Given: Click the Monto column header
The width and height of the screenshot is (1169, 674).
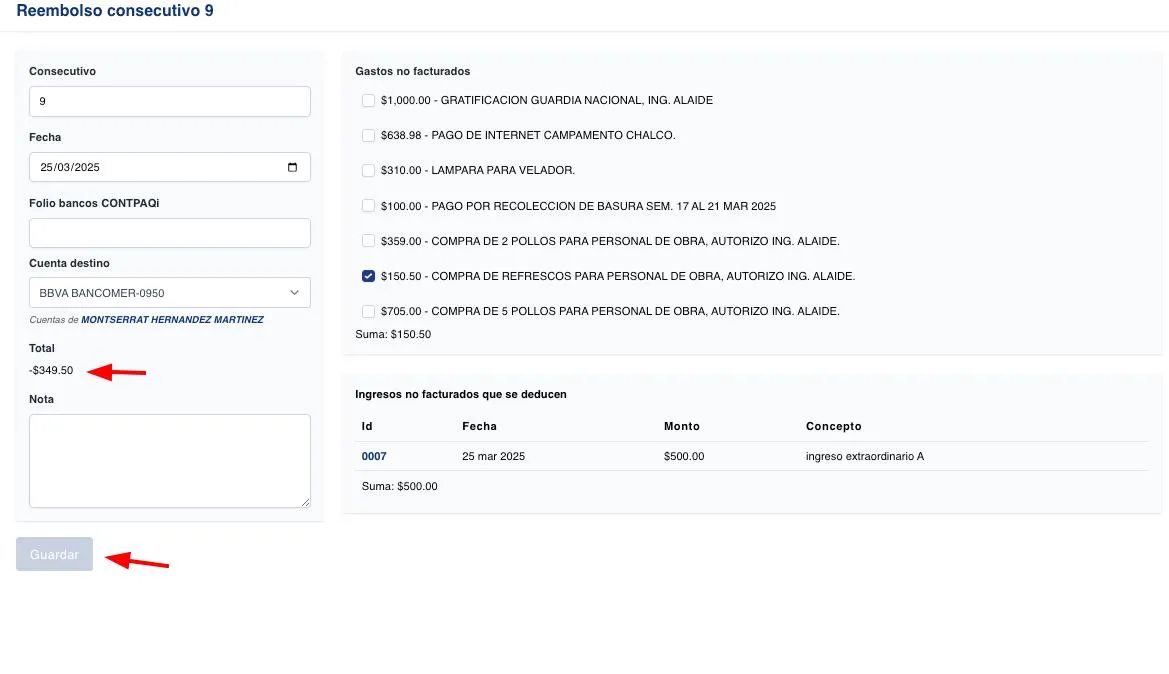Looking at the screenshot, I should pos(682,426).
